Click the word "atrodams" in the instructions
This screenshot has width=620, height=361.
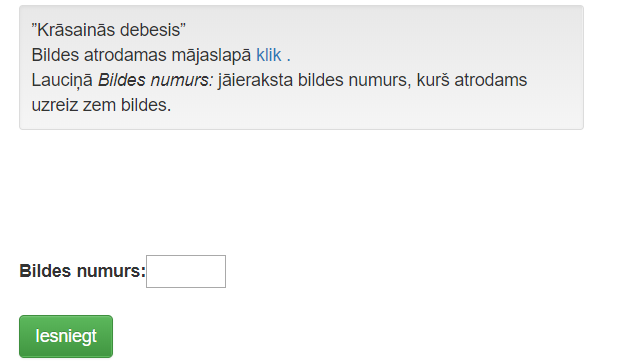coord(491,80)
